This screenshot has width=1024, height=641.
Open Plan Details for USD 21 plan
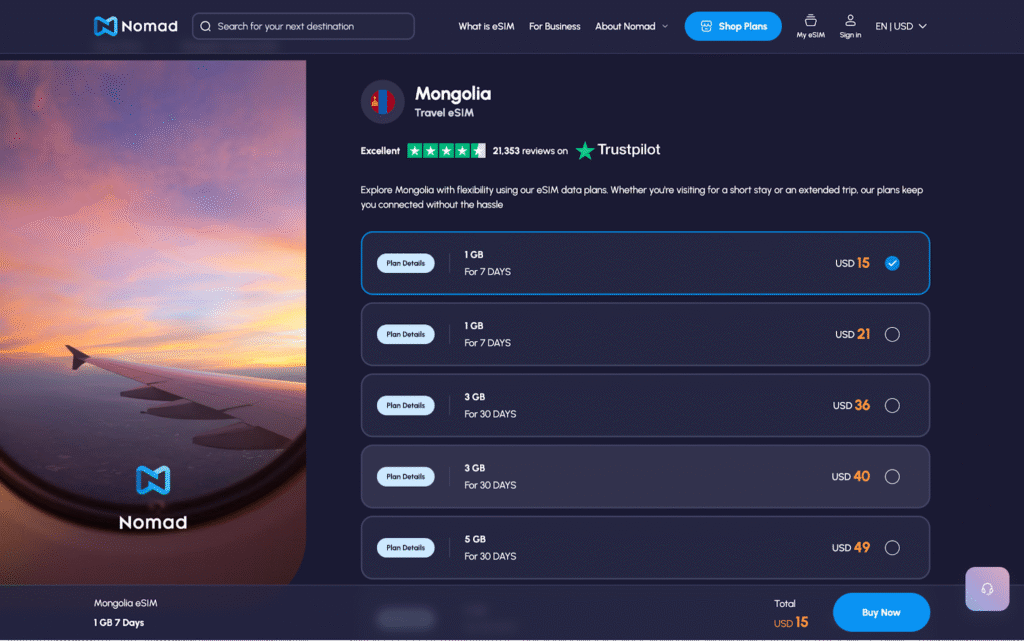[x=406, y=334]
